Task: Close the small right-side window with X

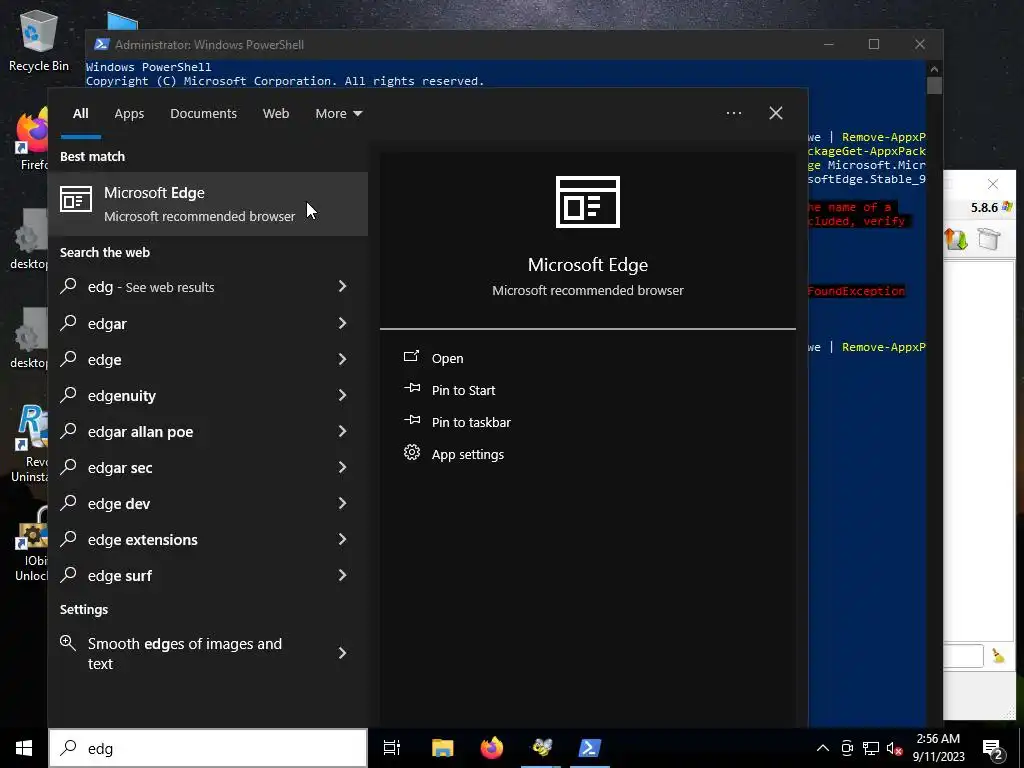Action: pos(993,184)
